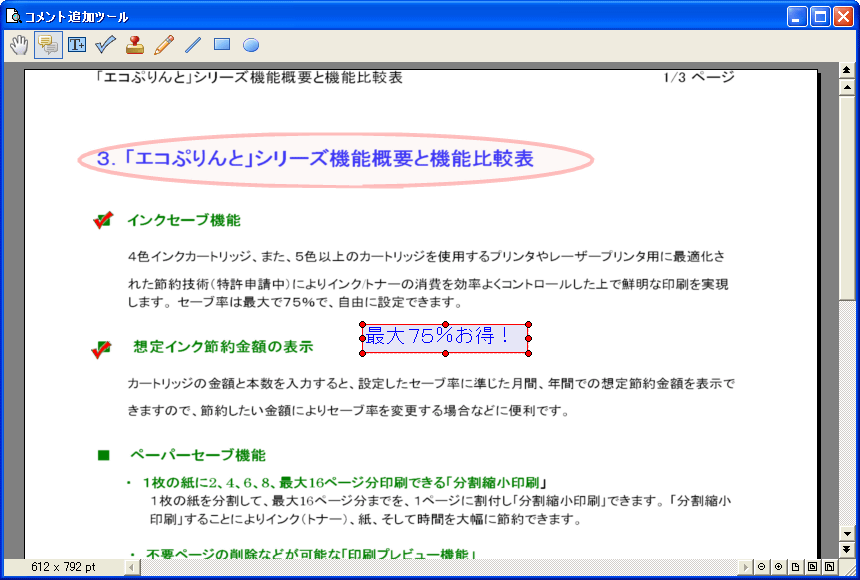Click the zoom in button in status bar
Image resolution: width=860 pixels, height=580 pixels.
[x=778, y=567]
